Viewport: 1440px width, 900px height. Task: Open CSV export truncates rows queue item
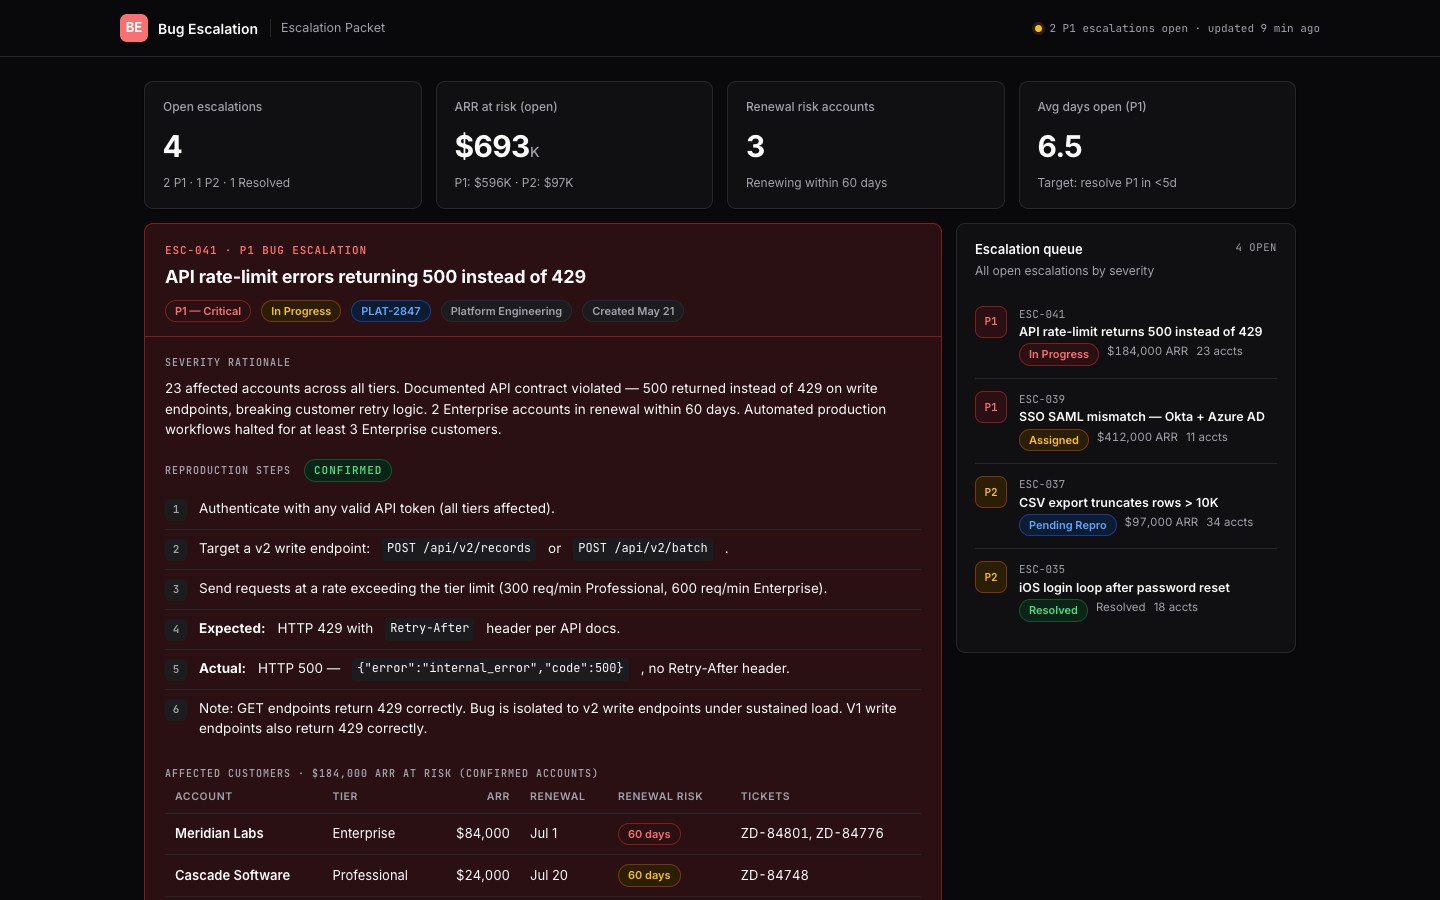tap(1126, 506)
